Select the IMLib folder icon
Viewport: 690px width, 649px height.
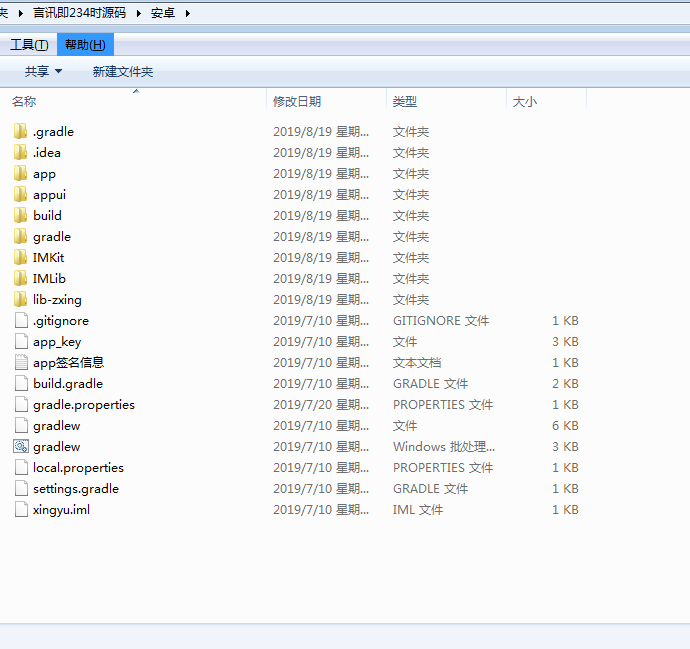click(21, 278)
